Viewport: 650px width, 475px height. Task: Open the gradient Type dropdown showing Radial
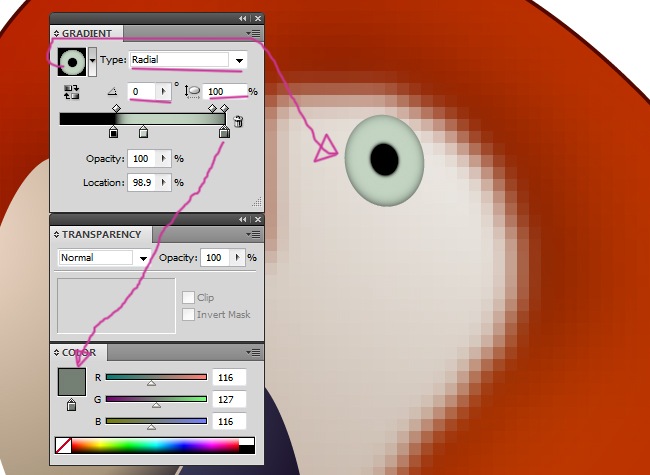pos(189,60)
